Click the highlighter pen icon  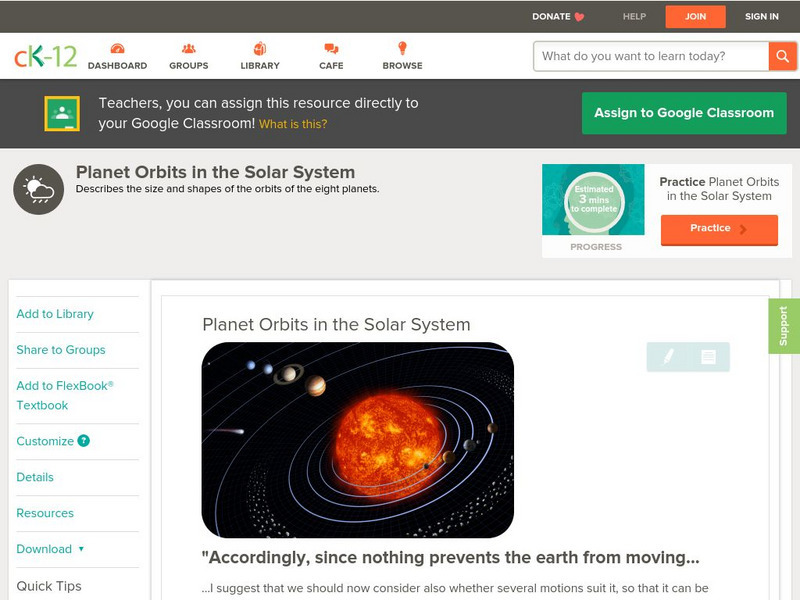click(668, 356)
